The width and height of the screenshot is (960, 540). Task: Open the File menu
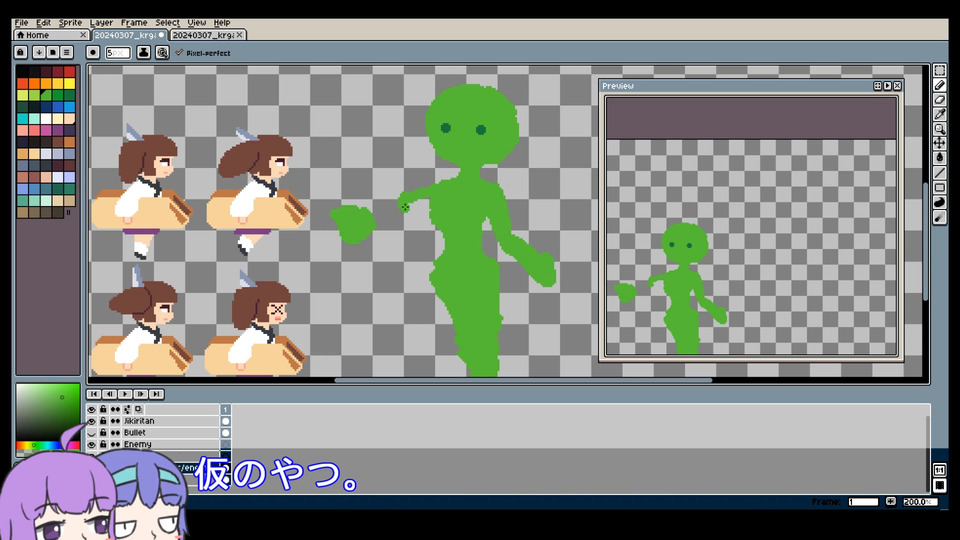coord(21,23)
